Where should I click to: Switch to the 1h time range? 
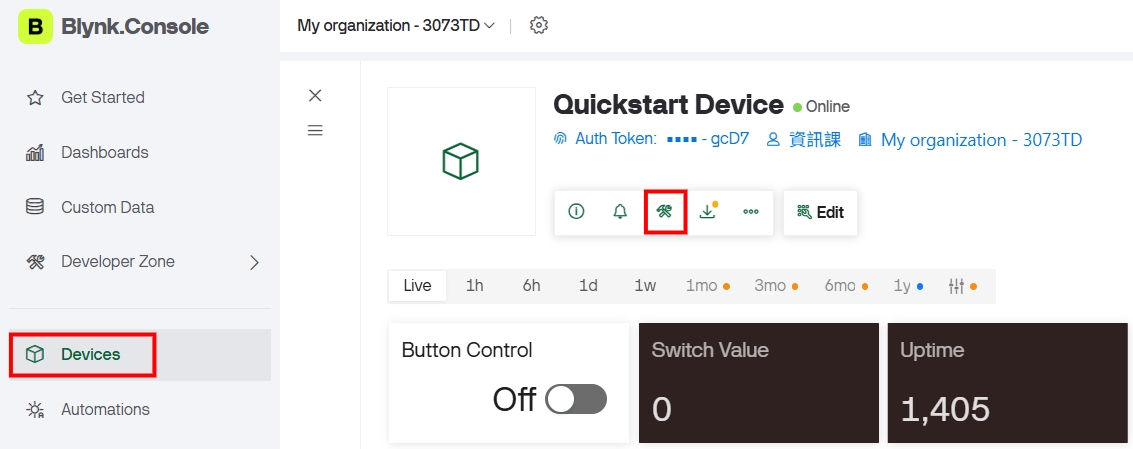(x=474, y=286)
